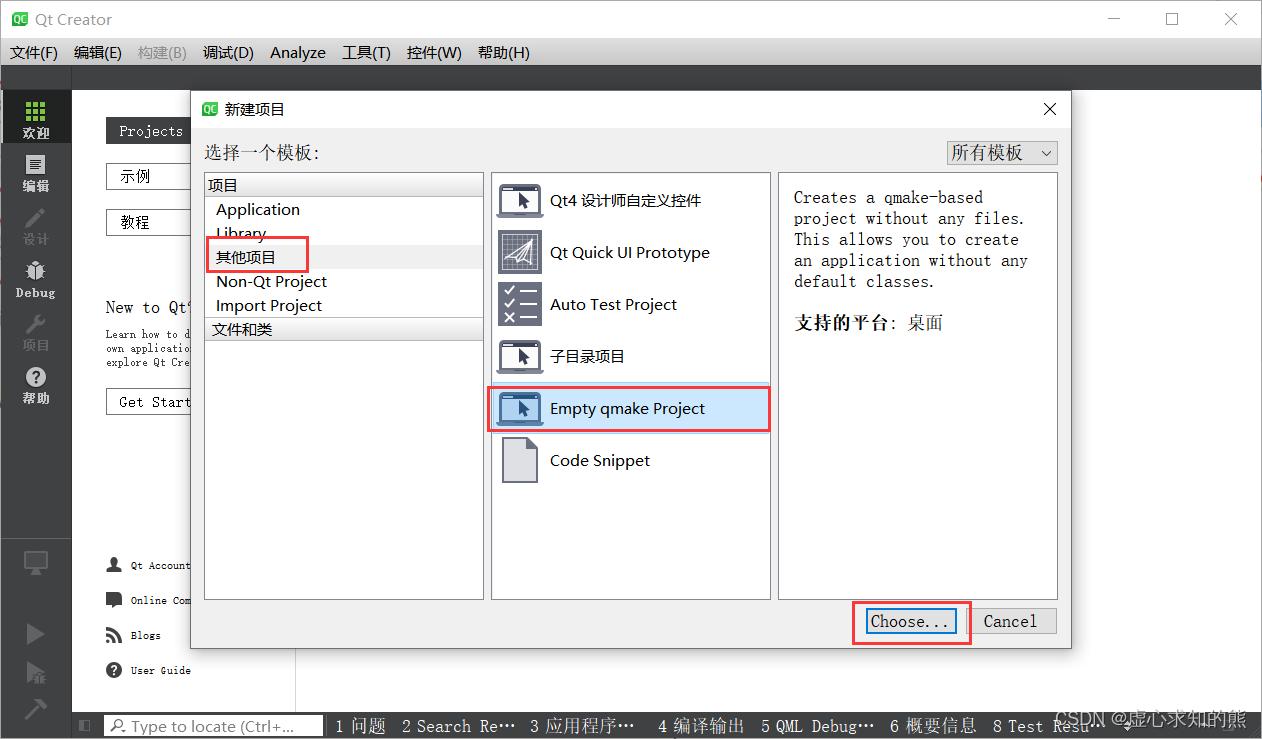Open the 工具(T) menu

366,53
